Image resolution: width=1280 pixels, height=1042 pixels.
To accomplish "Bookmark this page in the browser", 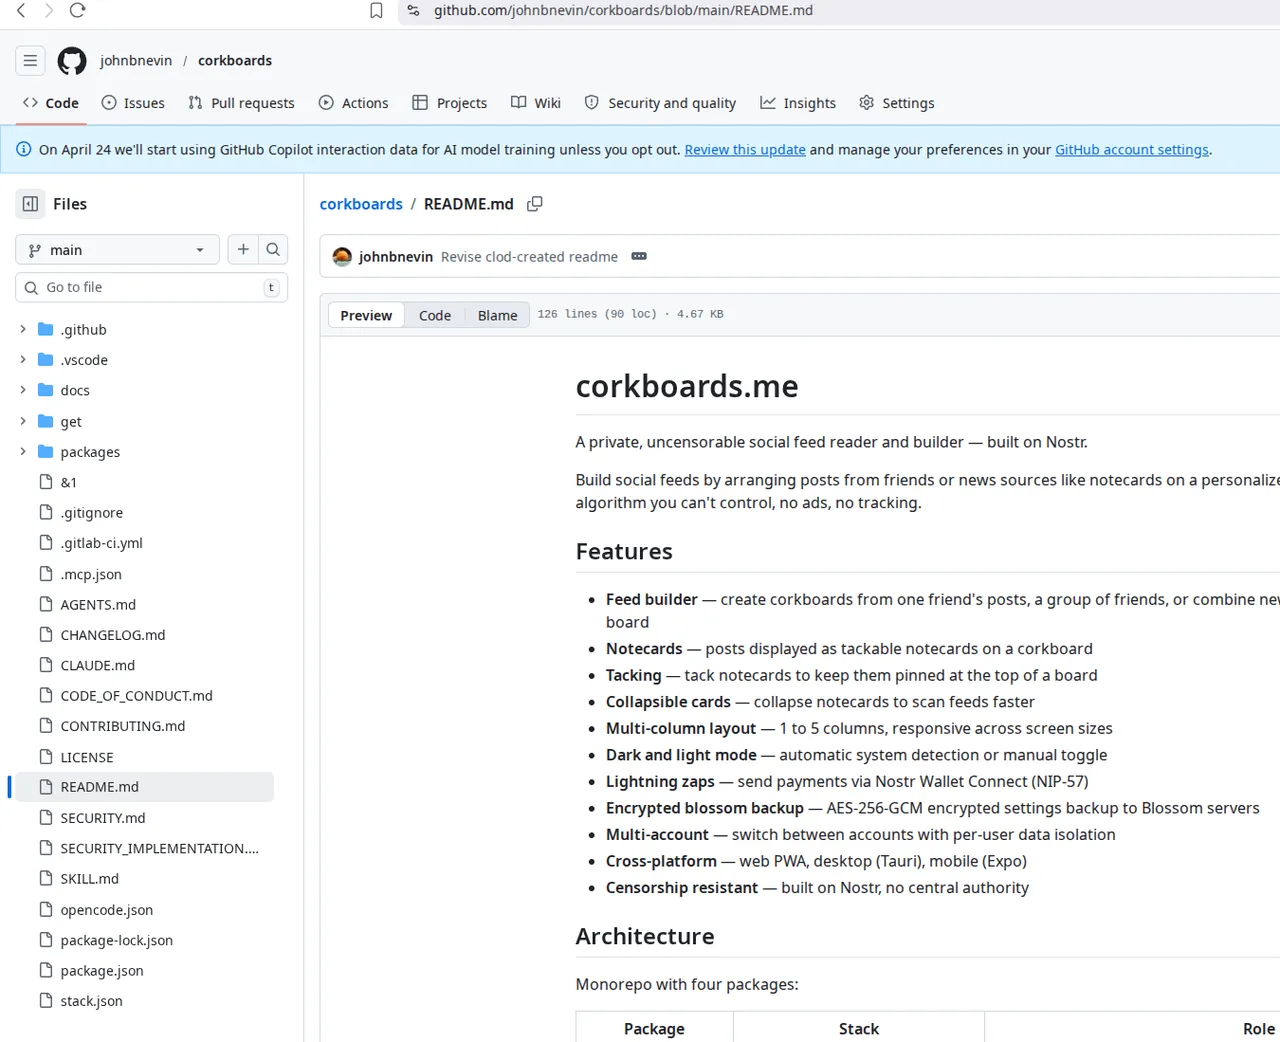I will click(376, 11).
